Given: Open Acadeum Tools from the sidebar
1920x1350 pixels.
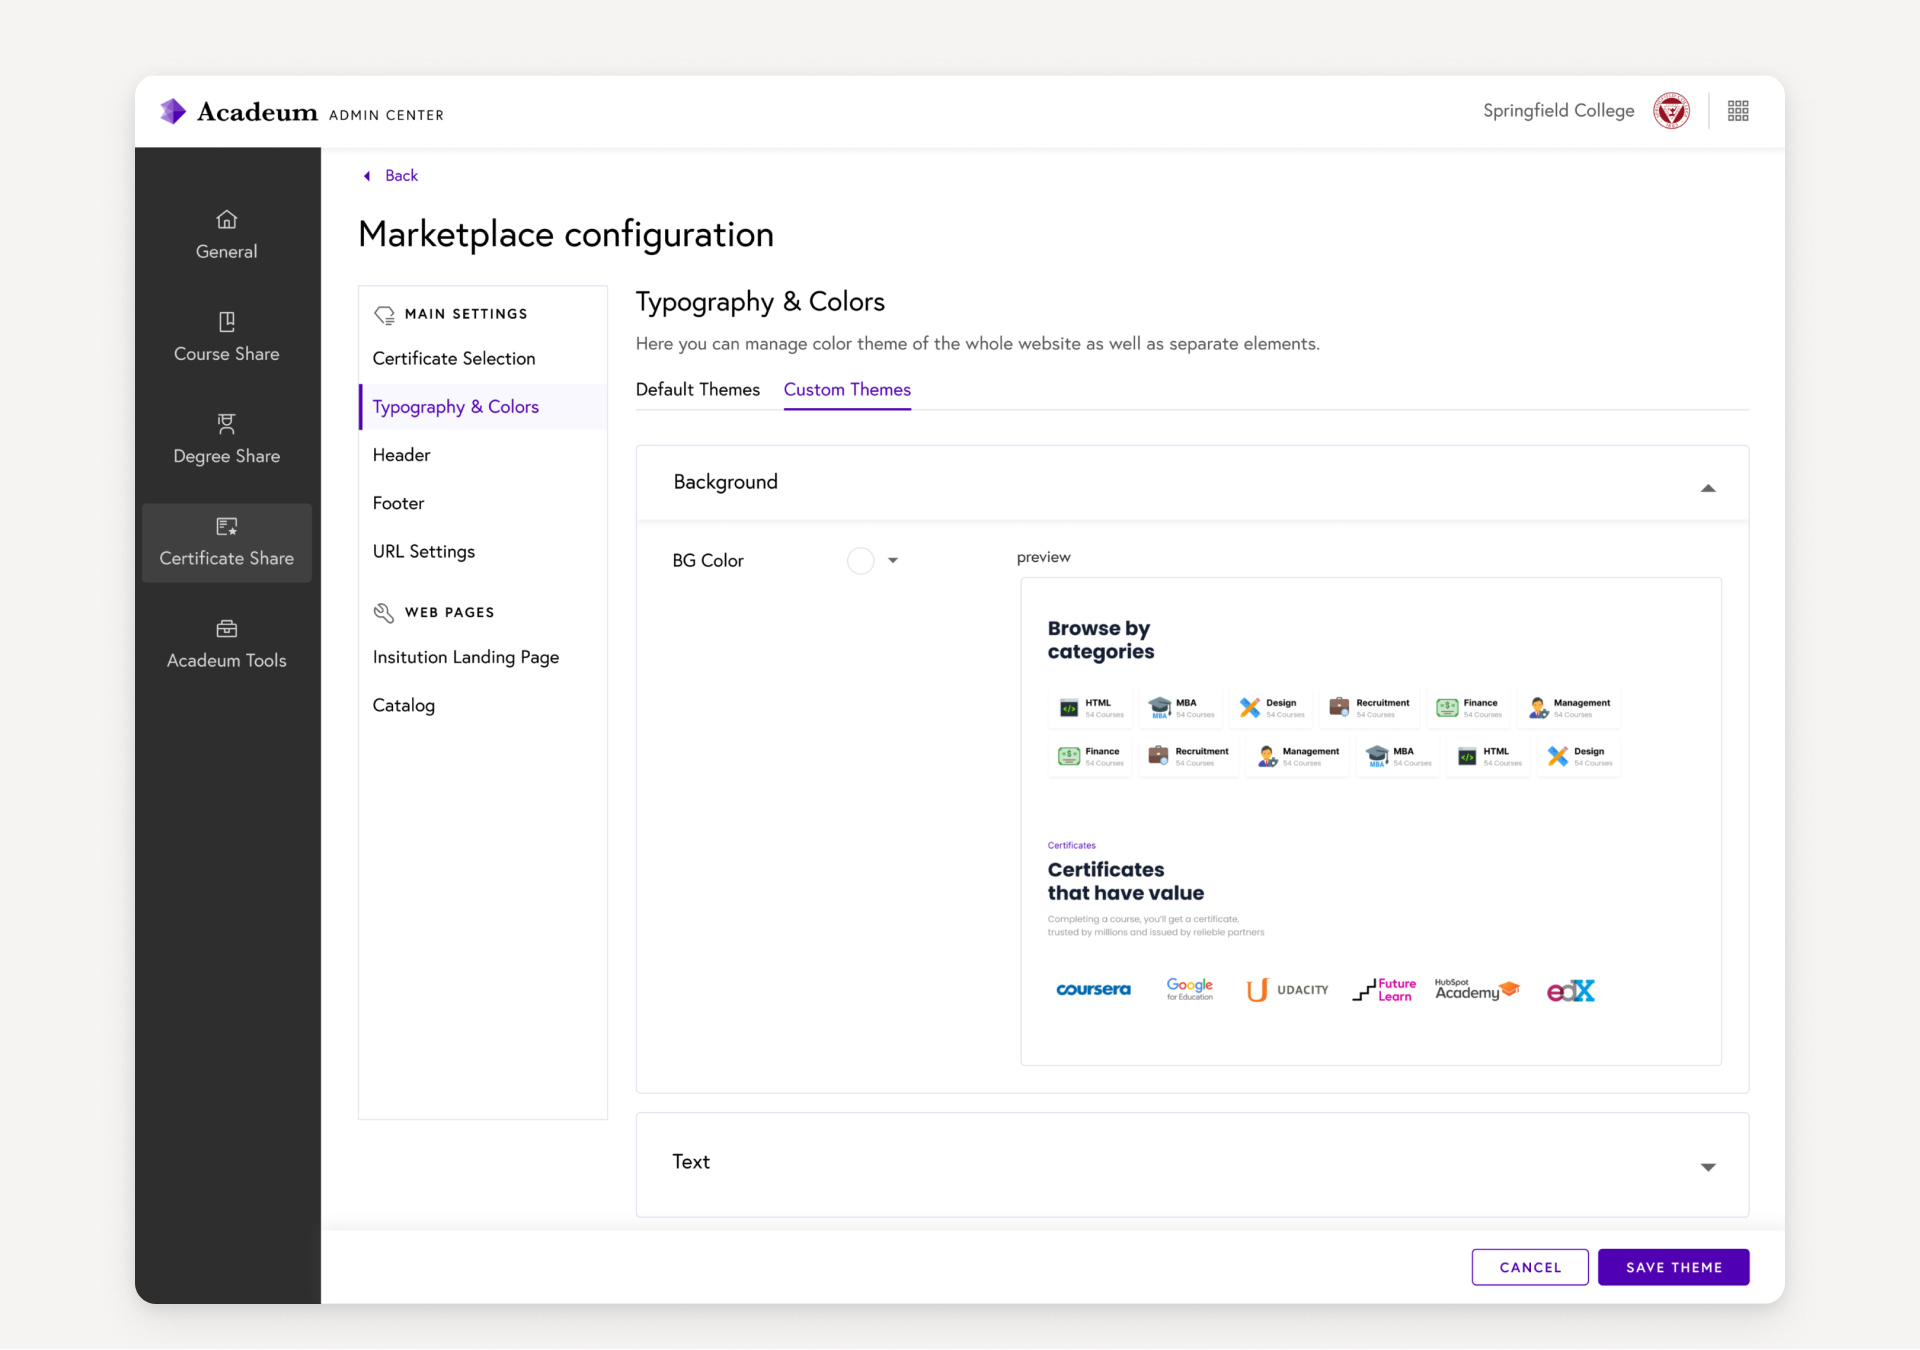Looking at the screenshot, I should click(x=226, y=643).
